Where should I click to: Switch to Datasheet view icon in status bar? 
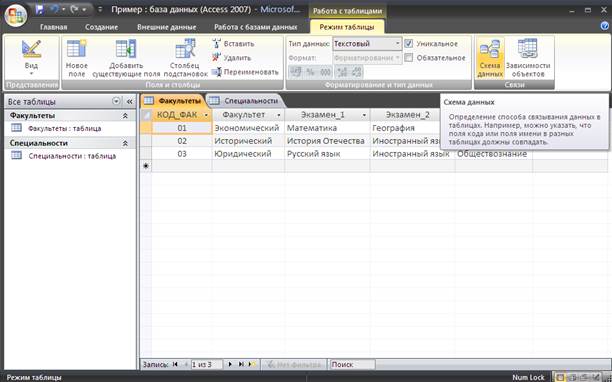pos(560,377)
